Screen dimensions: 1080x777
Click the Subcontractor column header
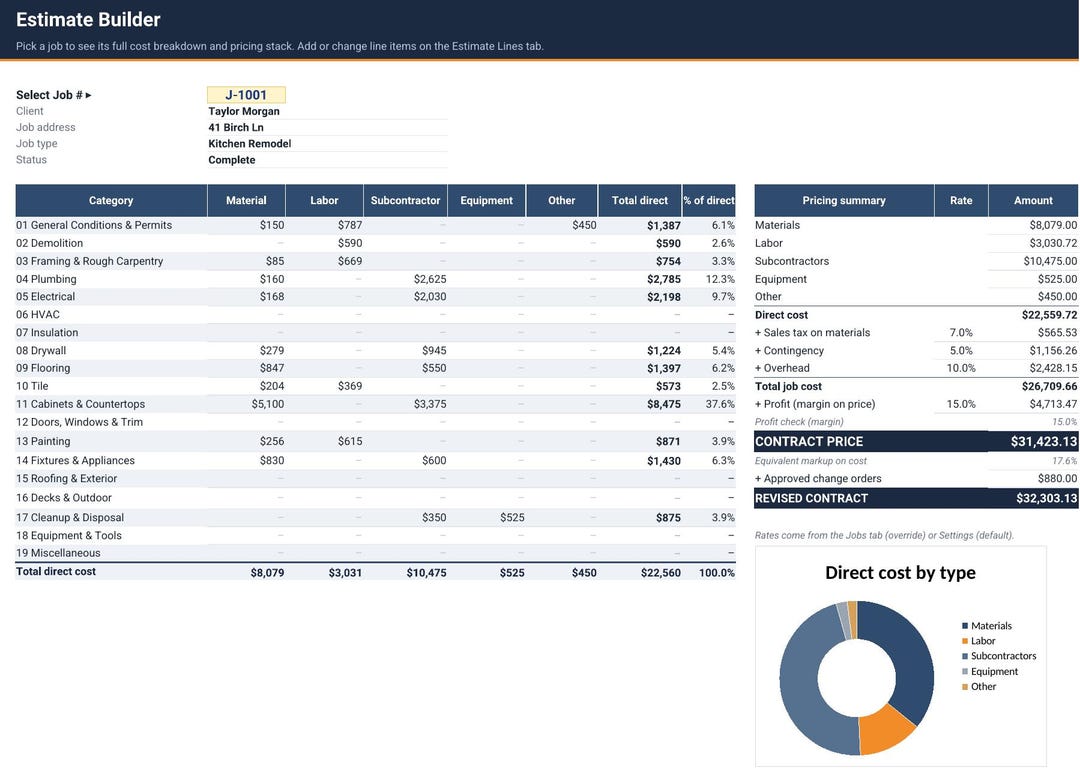(405, 200)
